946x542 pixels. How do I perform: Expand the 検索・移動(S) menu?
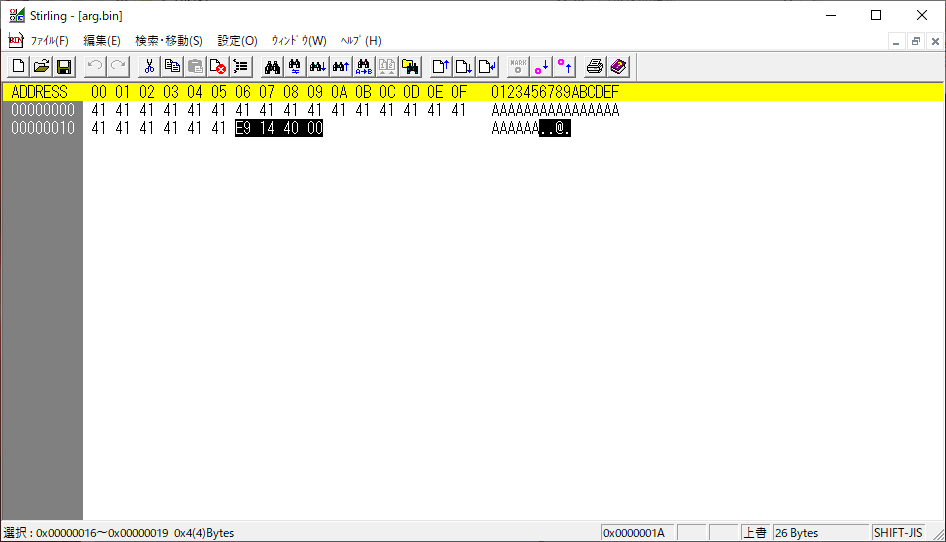click(168, 41)
